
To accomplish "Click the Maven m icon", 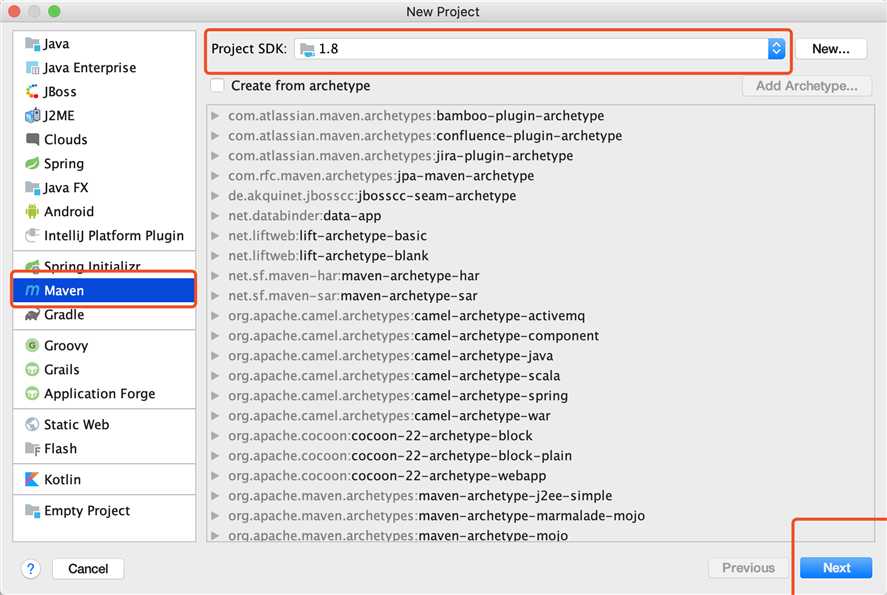I will point(32,290).
